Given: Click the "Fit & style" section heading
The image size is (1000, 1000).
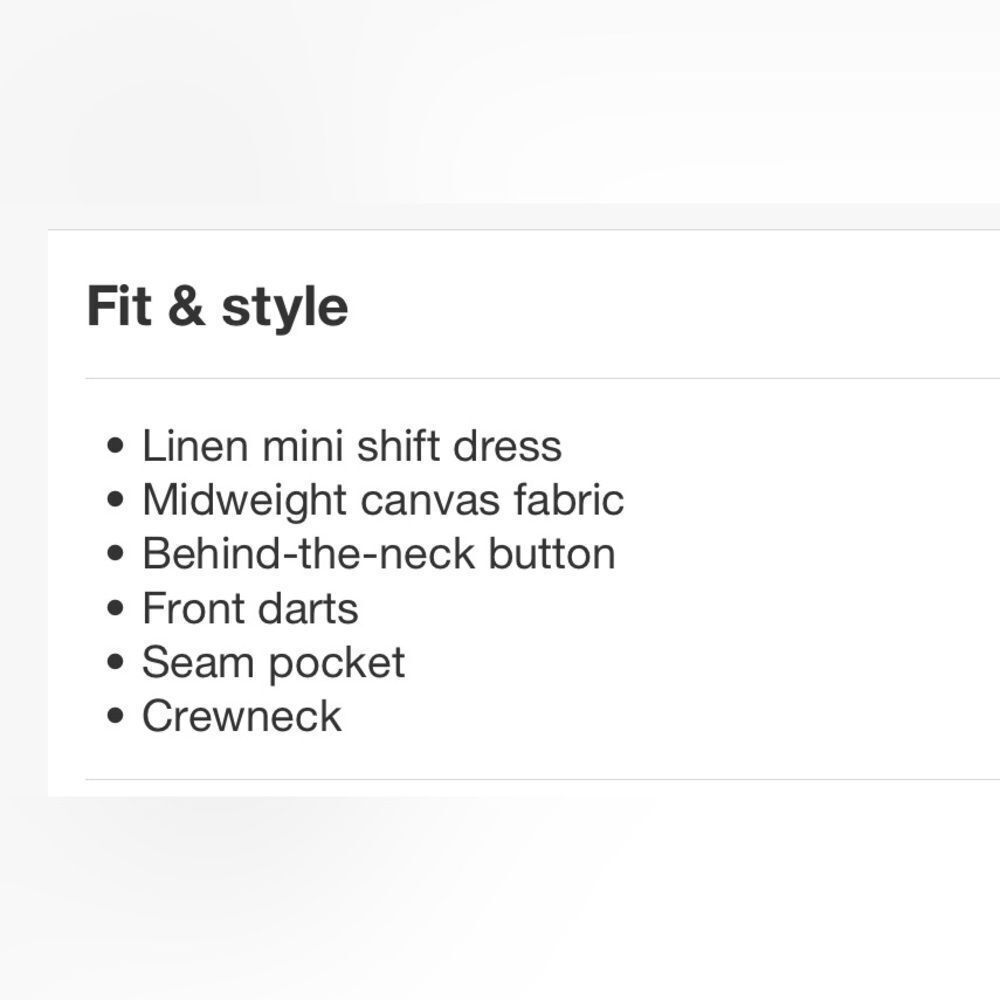Looking at the screenshot, I should click(217, 308).
